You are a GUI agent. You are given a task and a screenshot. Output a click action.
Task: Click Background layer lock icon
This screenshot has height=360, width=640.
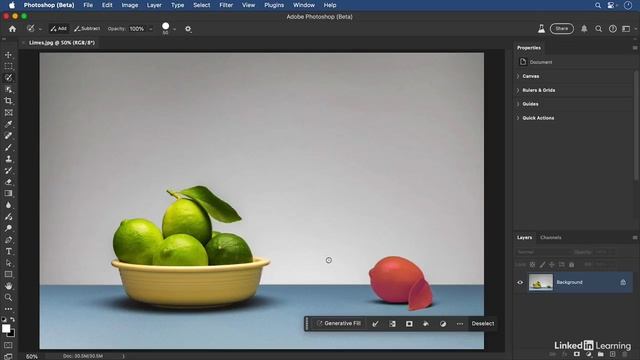click(x=623, y=282)
